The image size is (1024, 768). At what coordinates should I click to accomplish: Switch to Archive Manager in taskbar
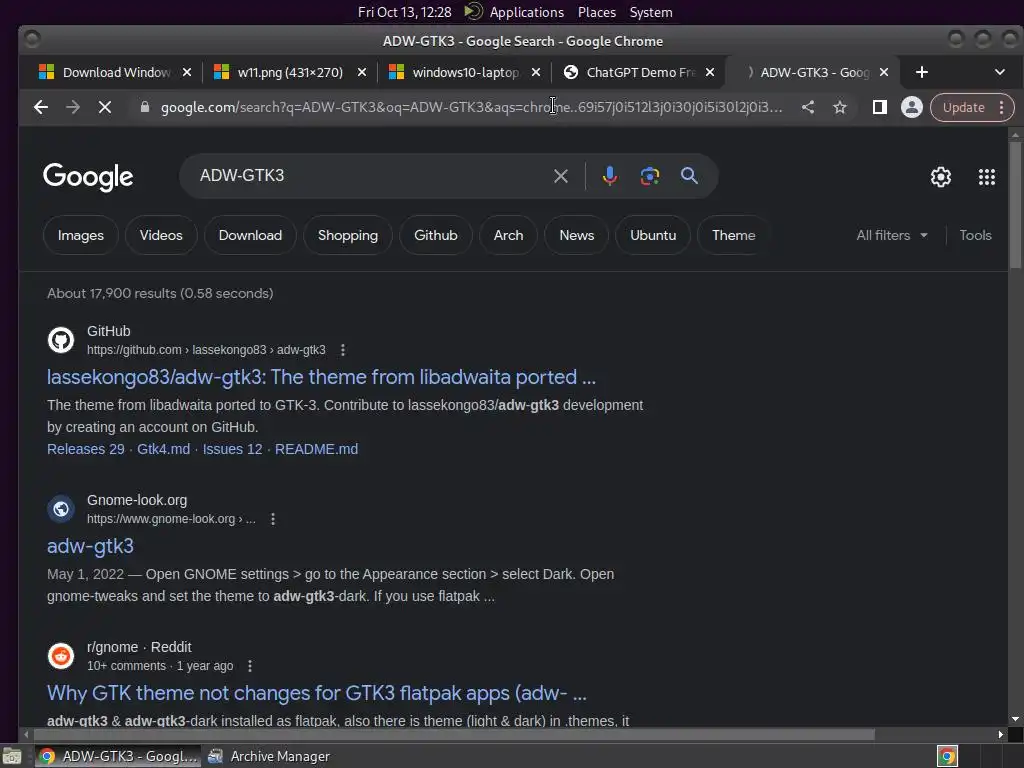coord(269,756)
